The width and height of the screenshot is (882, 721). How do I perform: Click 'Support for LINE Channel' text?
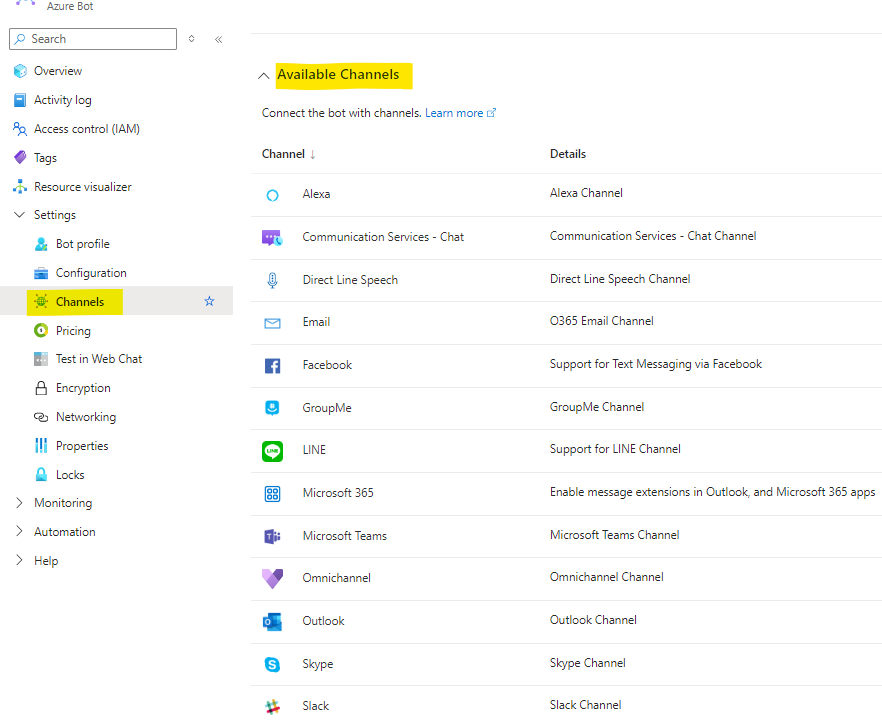[x=615, y=449]
